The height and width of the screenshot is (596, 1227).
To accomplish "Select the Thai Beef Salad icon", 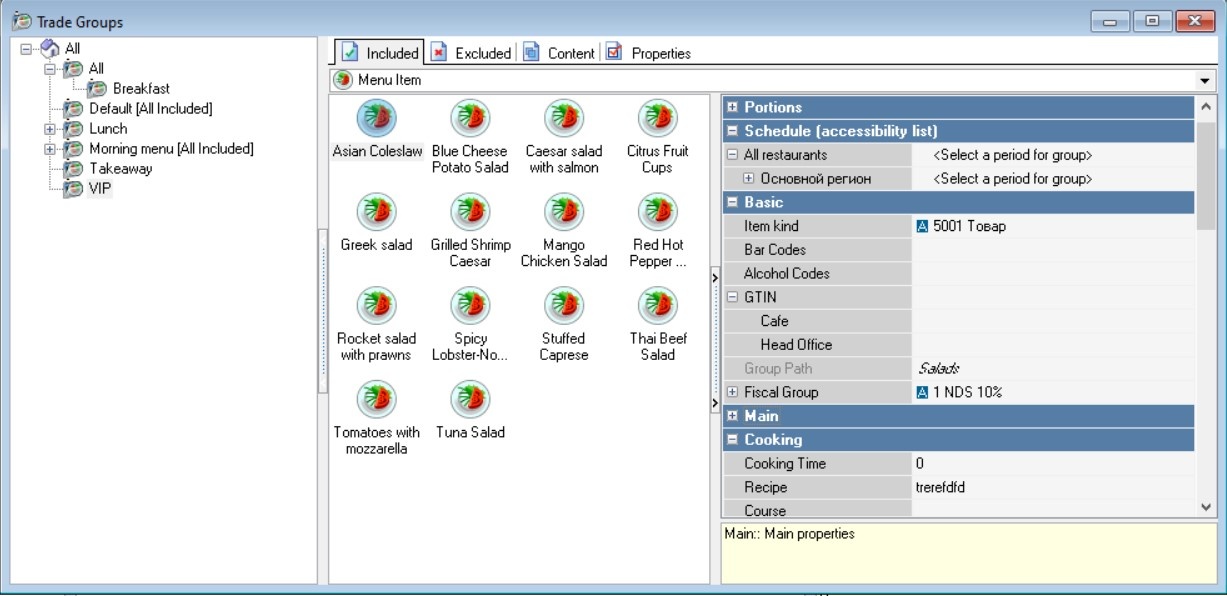I will 658,306.
